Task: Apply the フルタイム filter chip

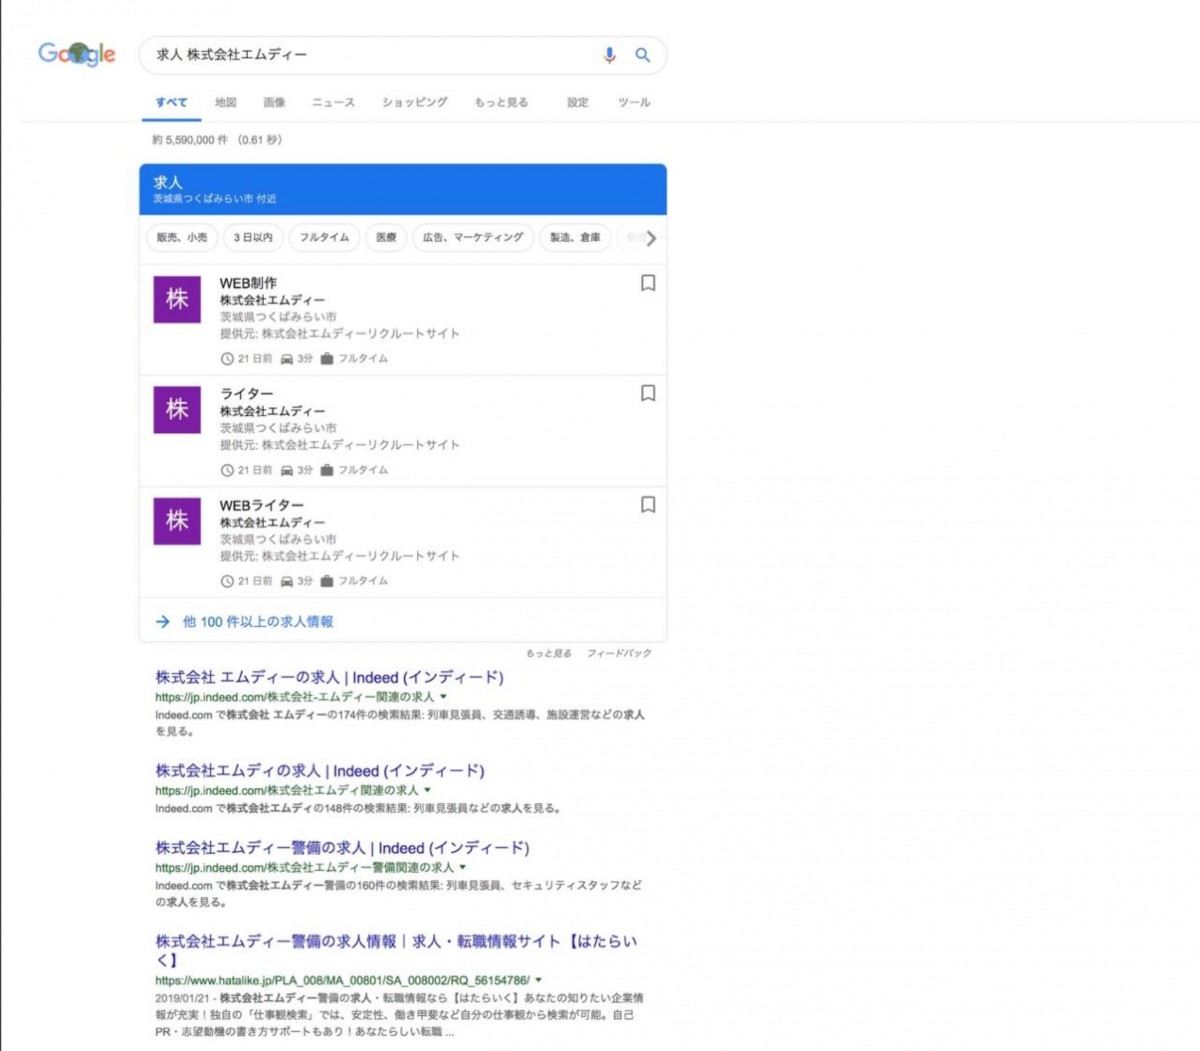Action: click(x=324, y=238)
